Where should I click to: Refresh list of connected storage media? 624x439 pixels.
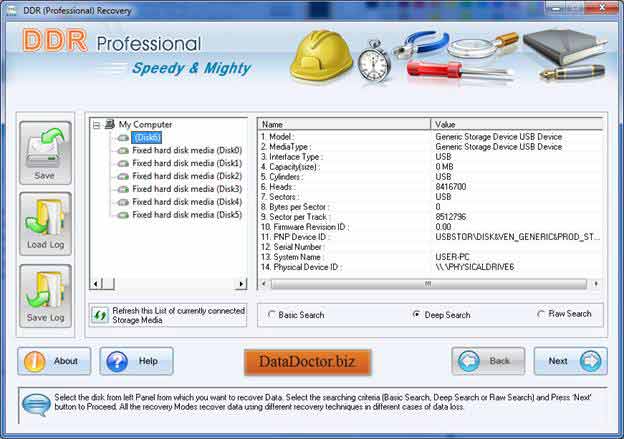click(x=168, y=315)
